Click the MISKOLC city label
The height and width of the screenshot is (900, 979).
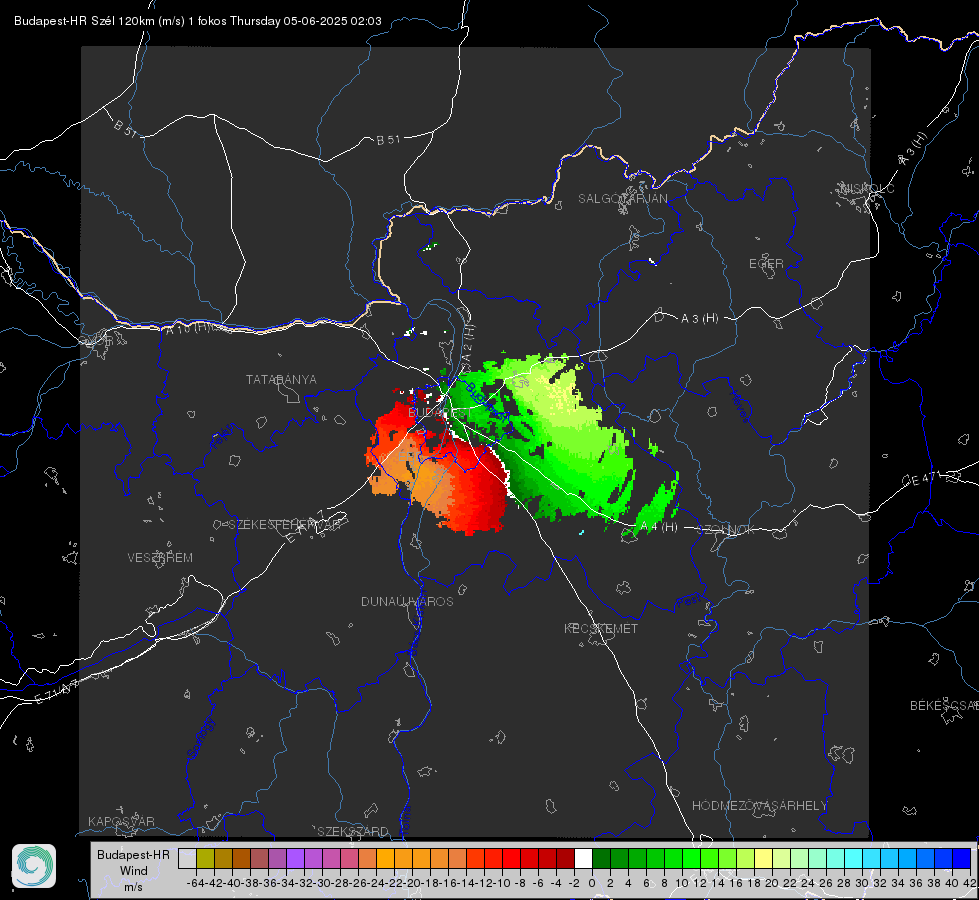coord(867,188)
